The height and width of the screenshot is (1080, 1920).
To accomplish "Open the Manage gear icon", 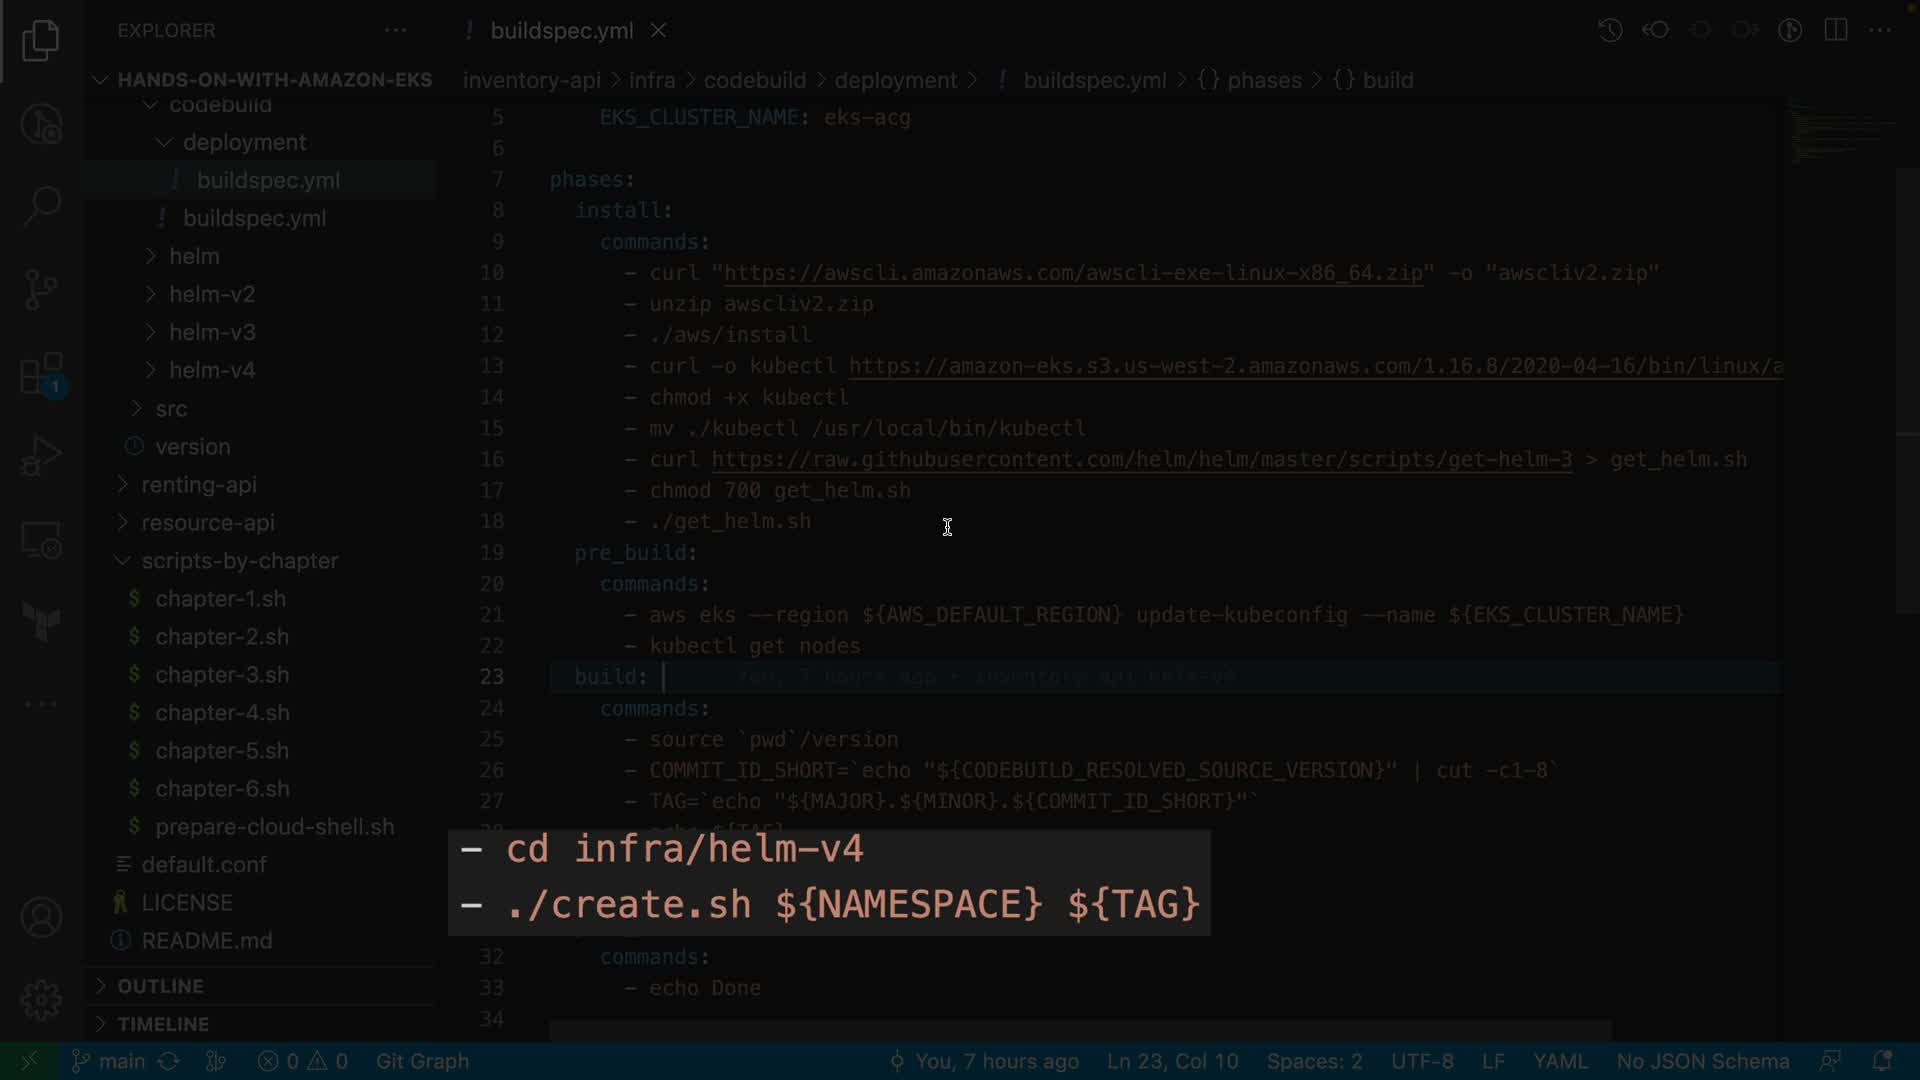I will coord(41,999).
